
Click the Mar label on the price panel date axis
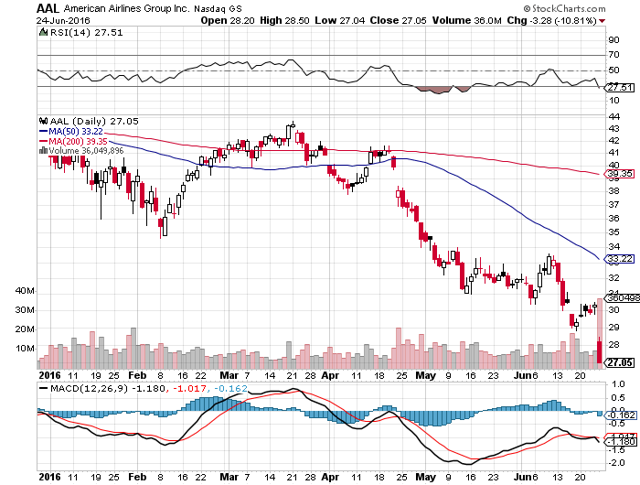(229, 376)
